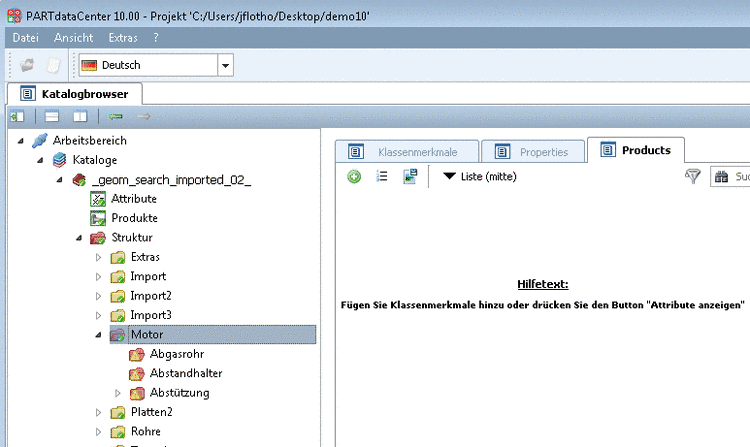Click the Motor folder icon
Viewport: 750px width, 447px height.
click(x=118, y=335)
